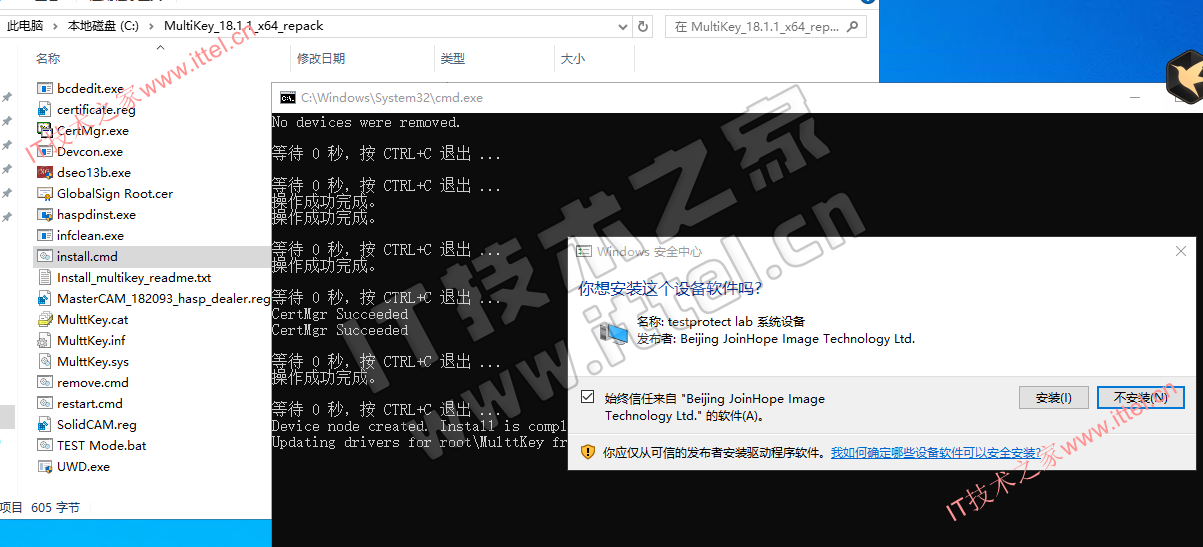The width and height of the screenshot is (1203, 547).
Task: Click the Install_multikey_readme.txt file icon
Action: pos(44,277)
